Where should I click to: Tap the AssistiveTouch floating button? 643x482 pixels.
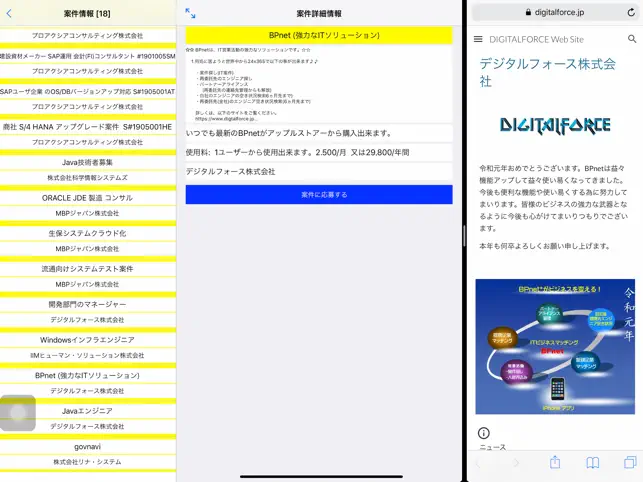pos(18,413)
